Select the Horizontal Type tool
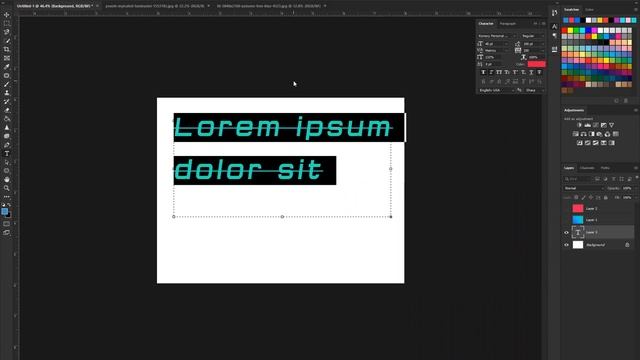This screenshot has width=640, height=360. coord(7,153)
